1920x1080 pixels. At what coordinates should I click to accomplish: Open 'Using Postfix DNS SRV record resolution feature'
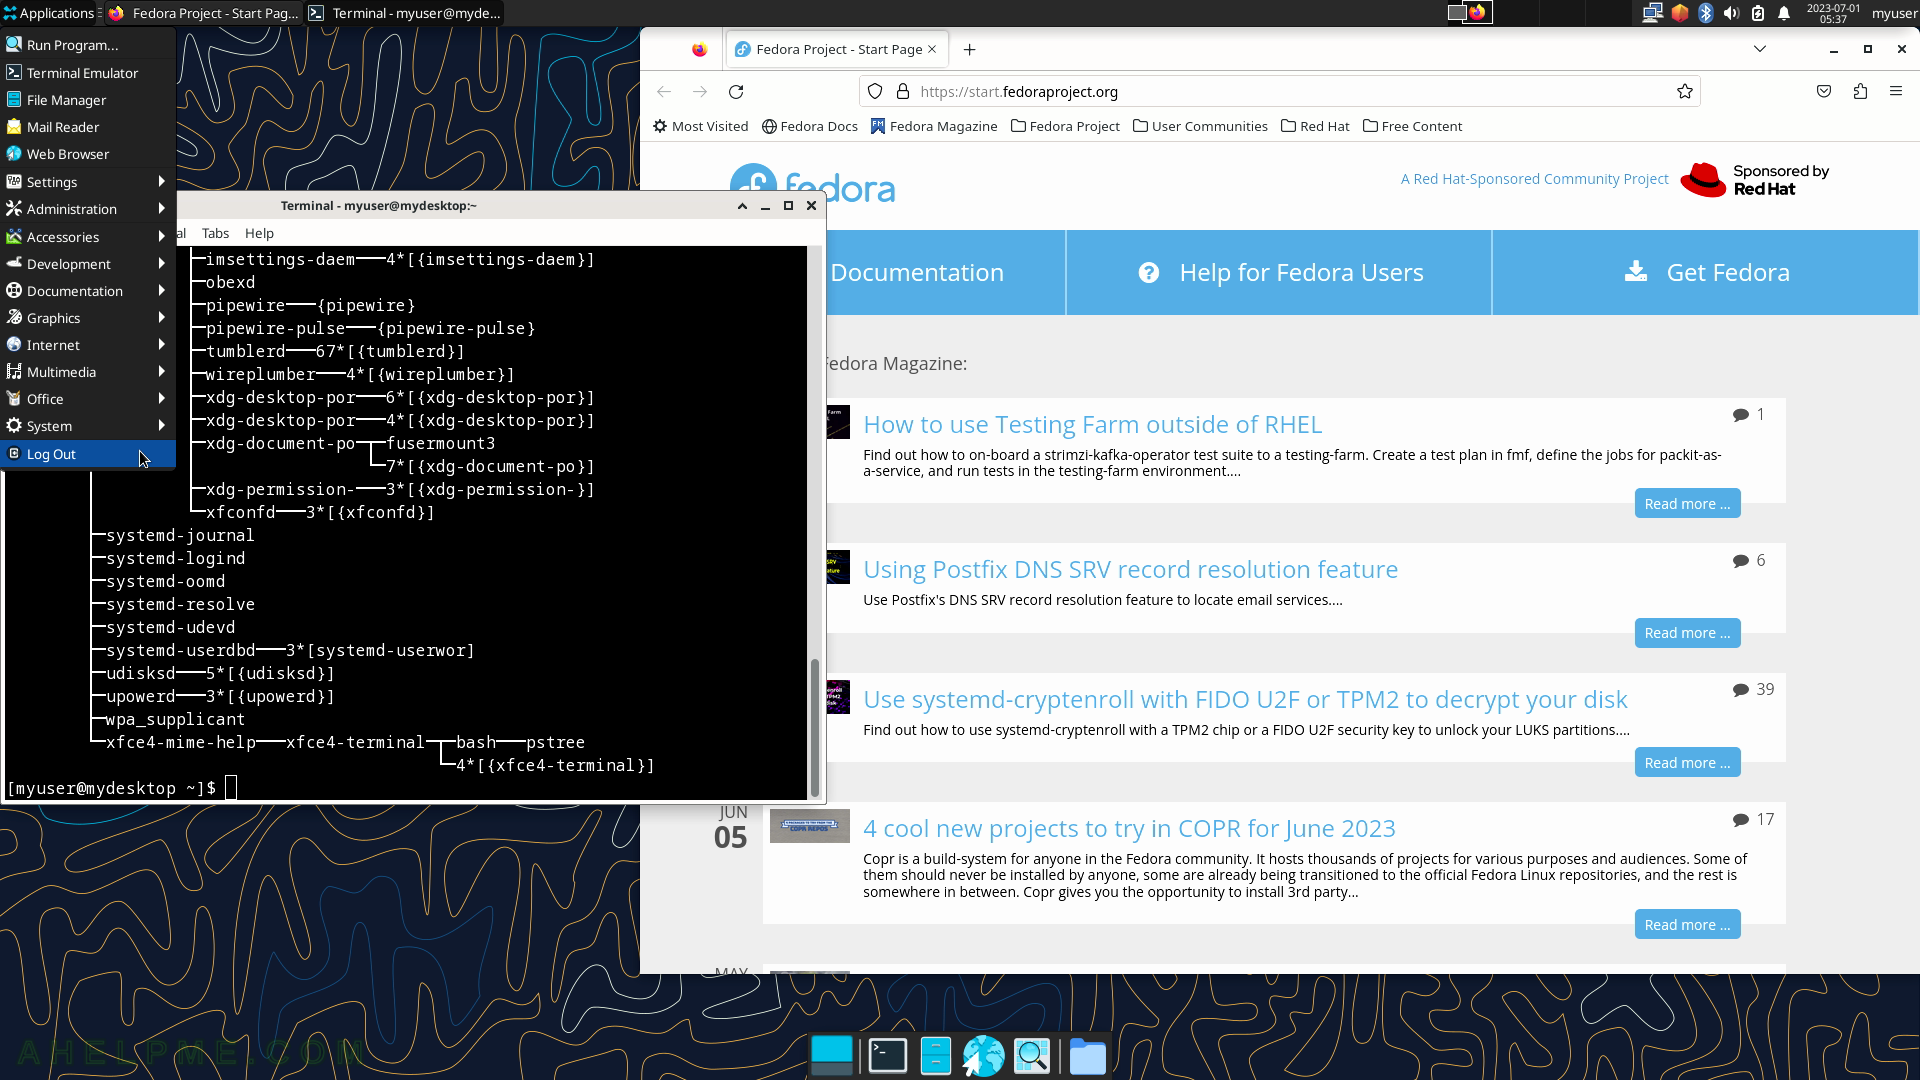[x=1130, y=569]
